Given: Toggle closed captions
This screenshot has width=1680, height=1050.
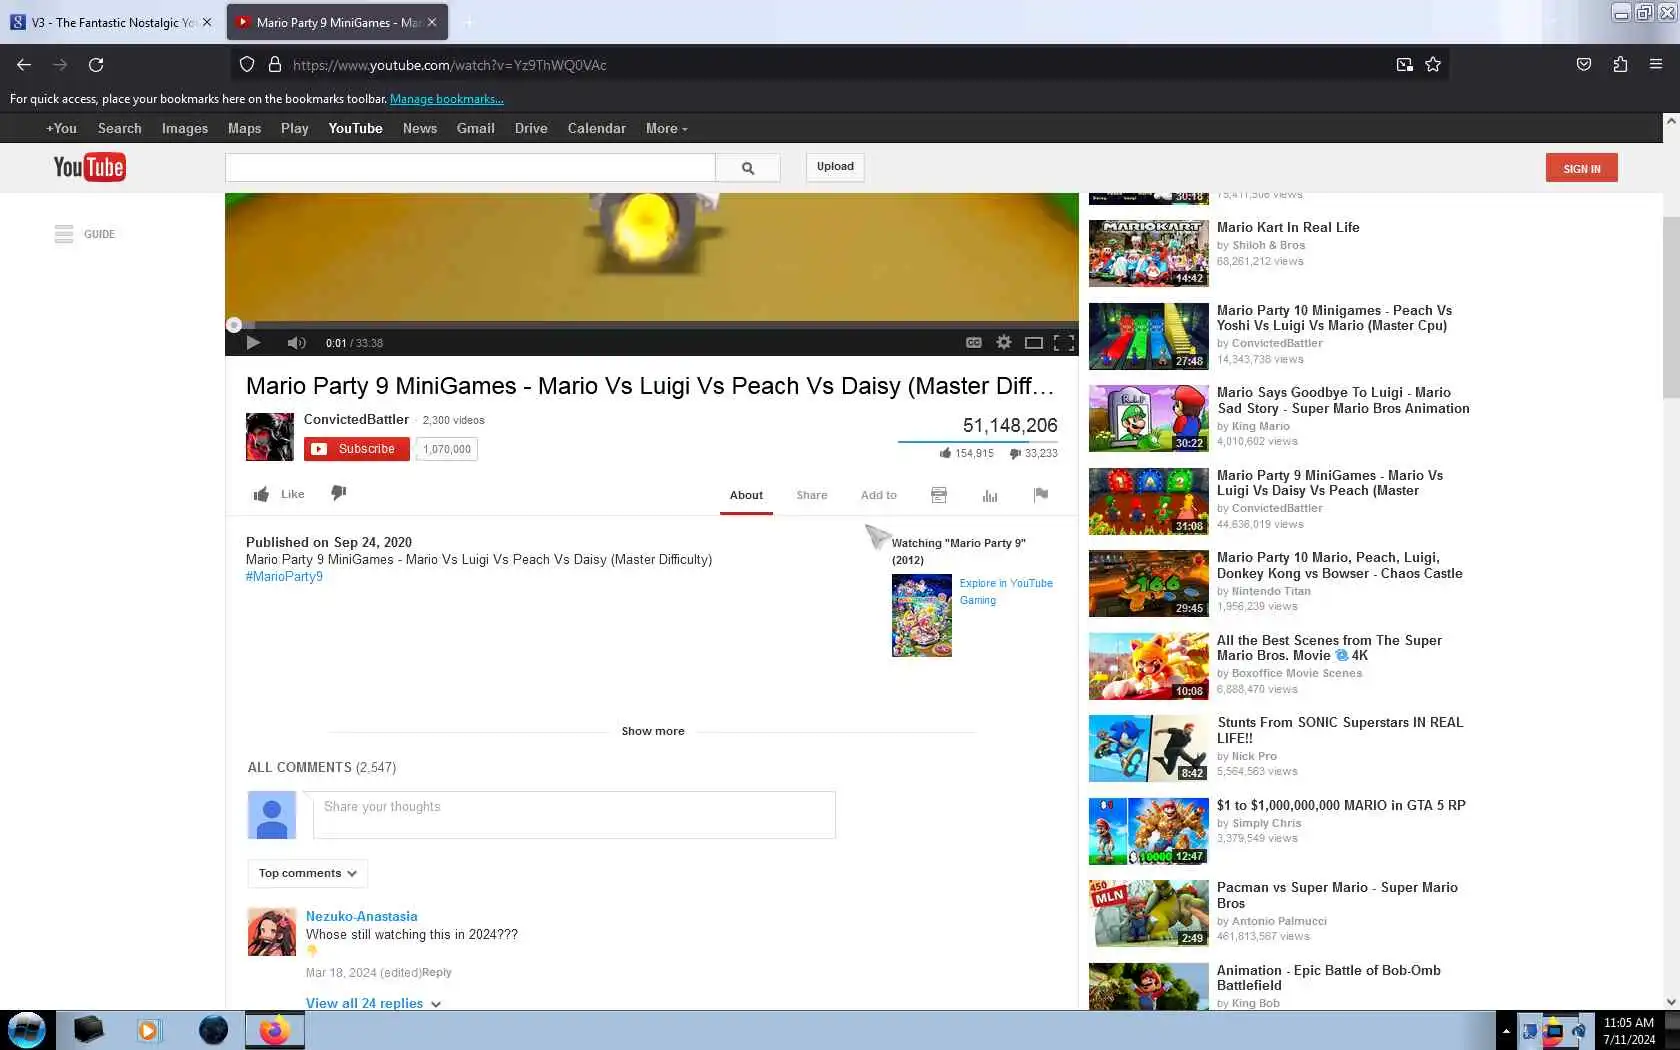Looking at the screenshot, I should point(973,342).
